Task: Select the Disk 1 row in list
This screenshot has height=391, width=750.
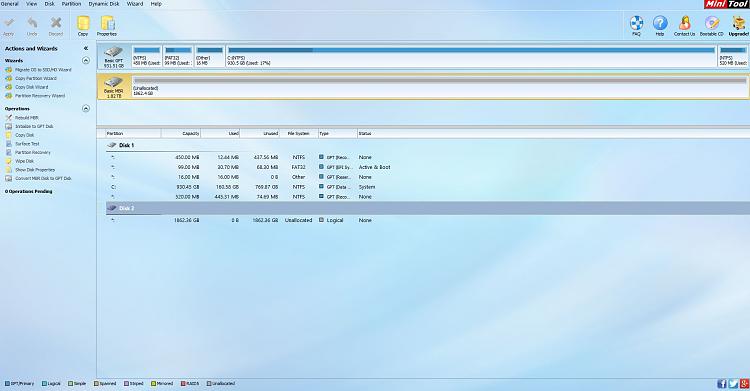Action: tap(428, 145)
